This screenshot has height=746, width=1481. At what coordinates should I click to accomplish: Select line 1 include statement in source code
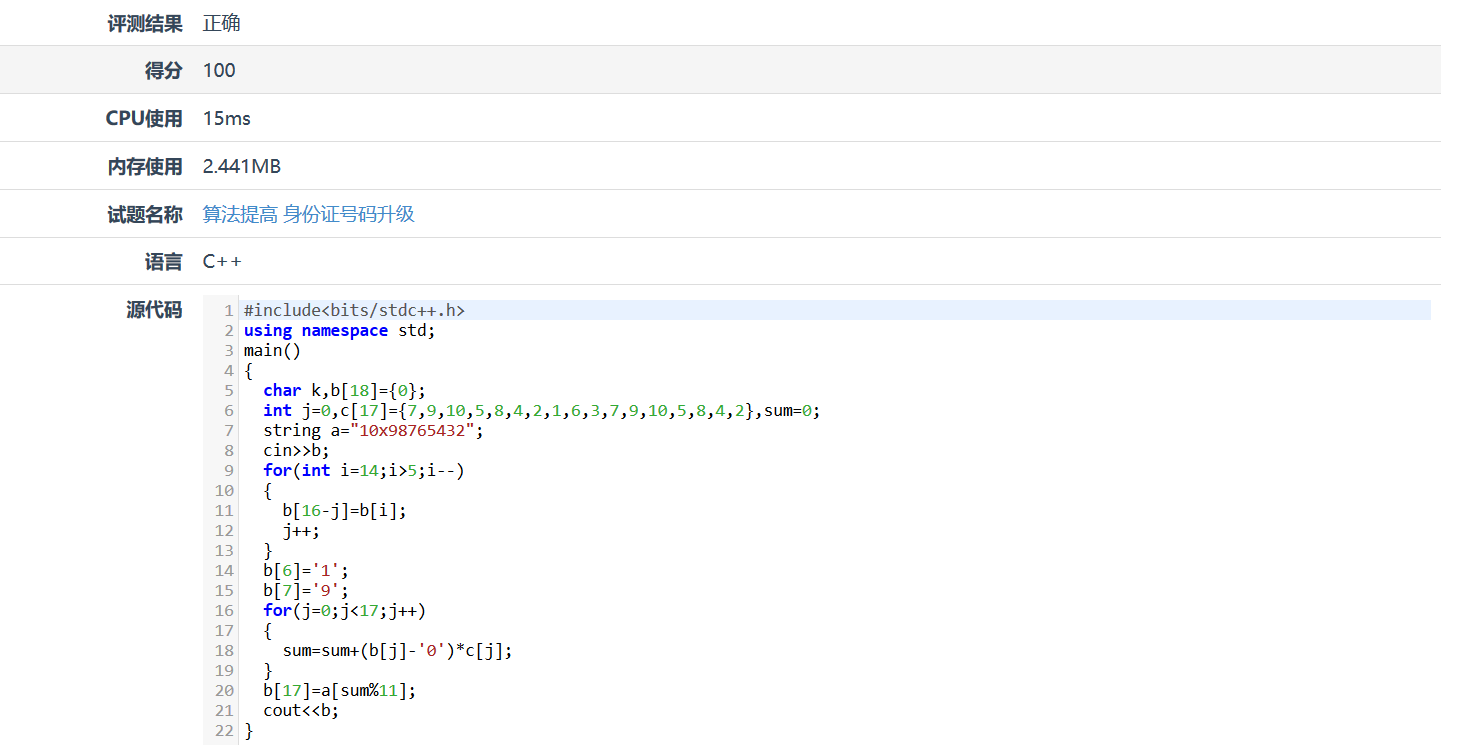tap(354, 310)
